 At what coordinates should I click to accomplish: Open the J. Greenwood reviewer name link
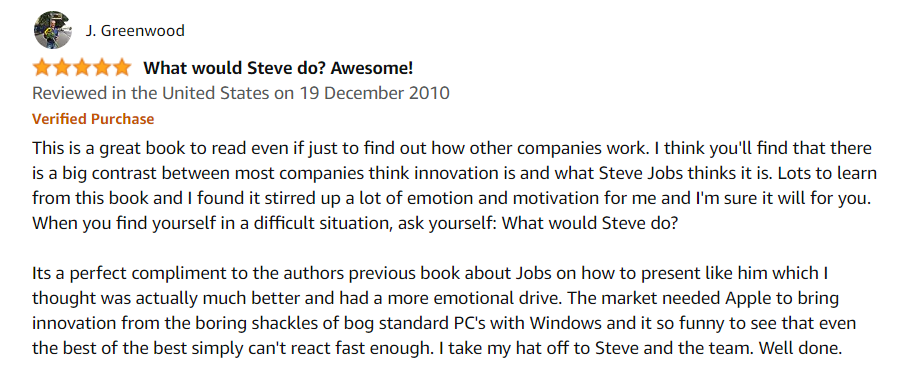(135, 31)
